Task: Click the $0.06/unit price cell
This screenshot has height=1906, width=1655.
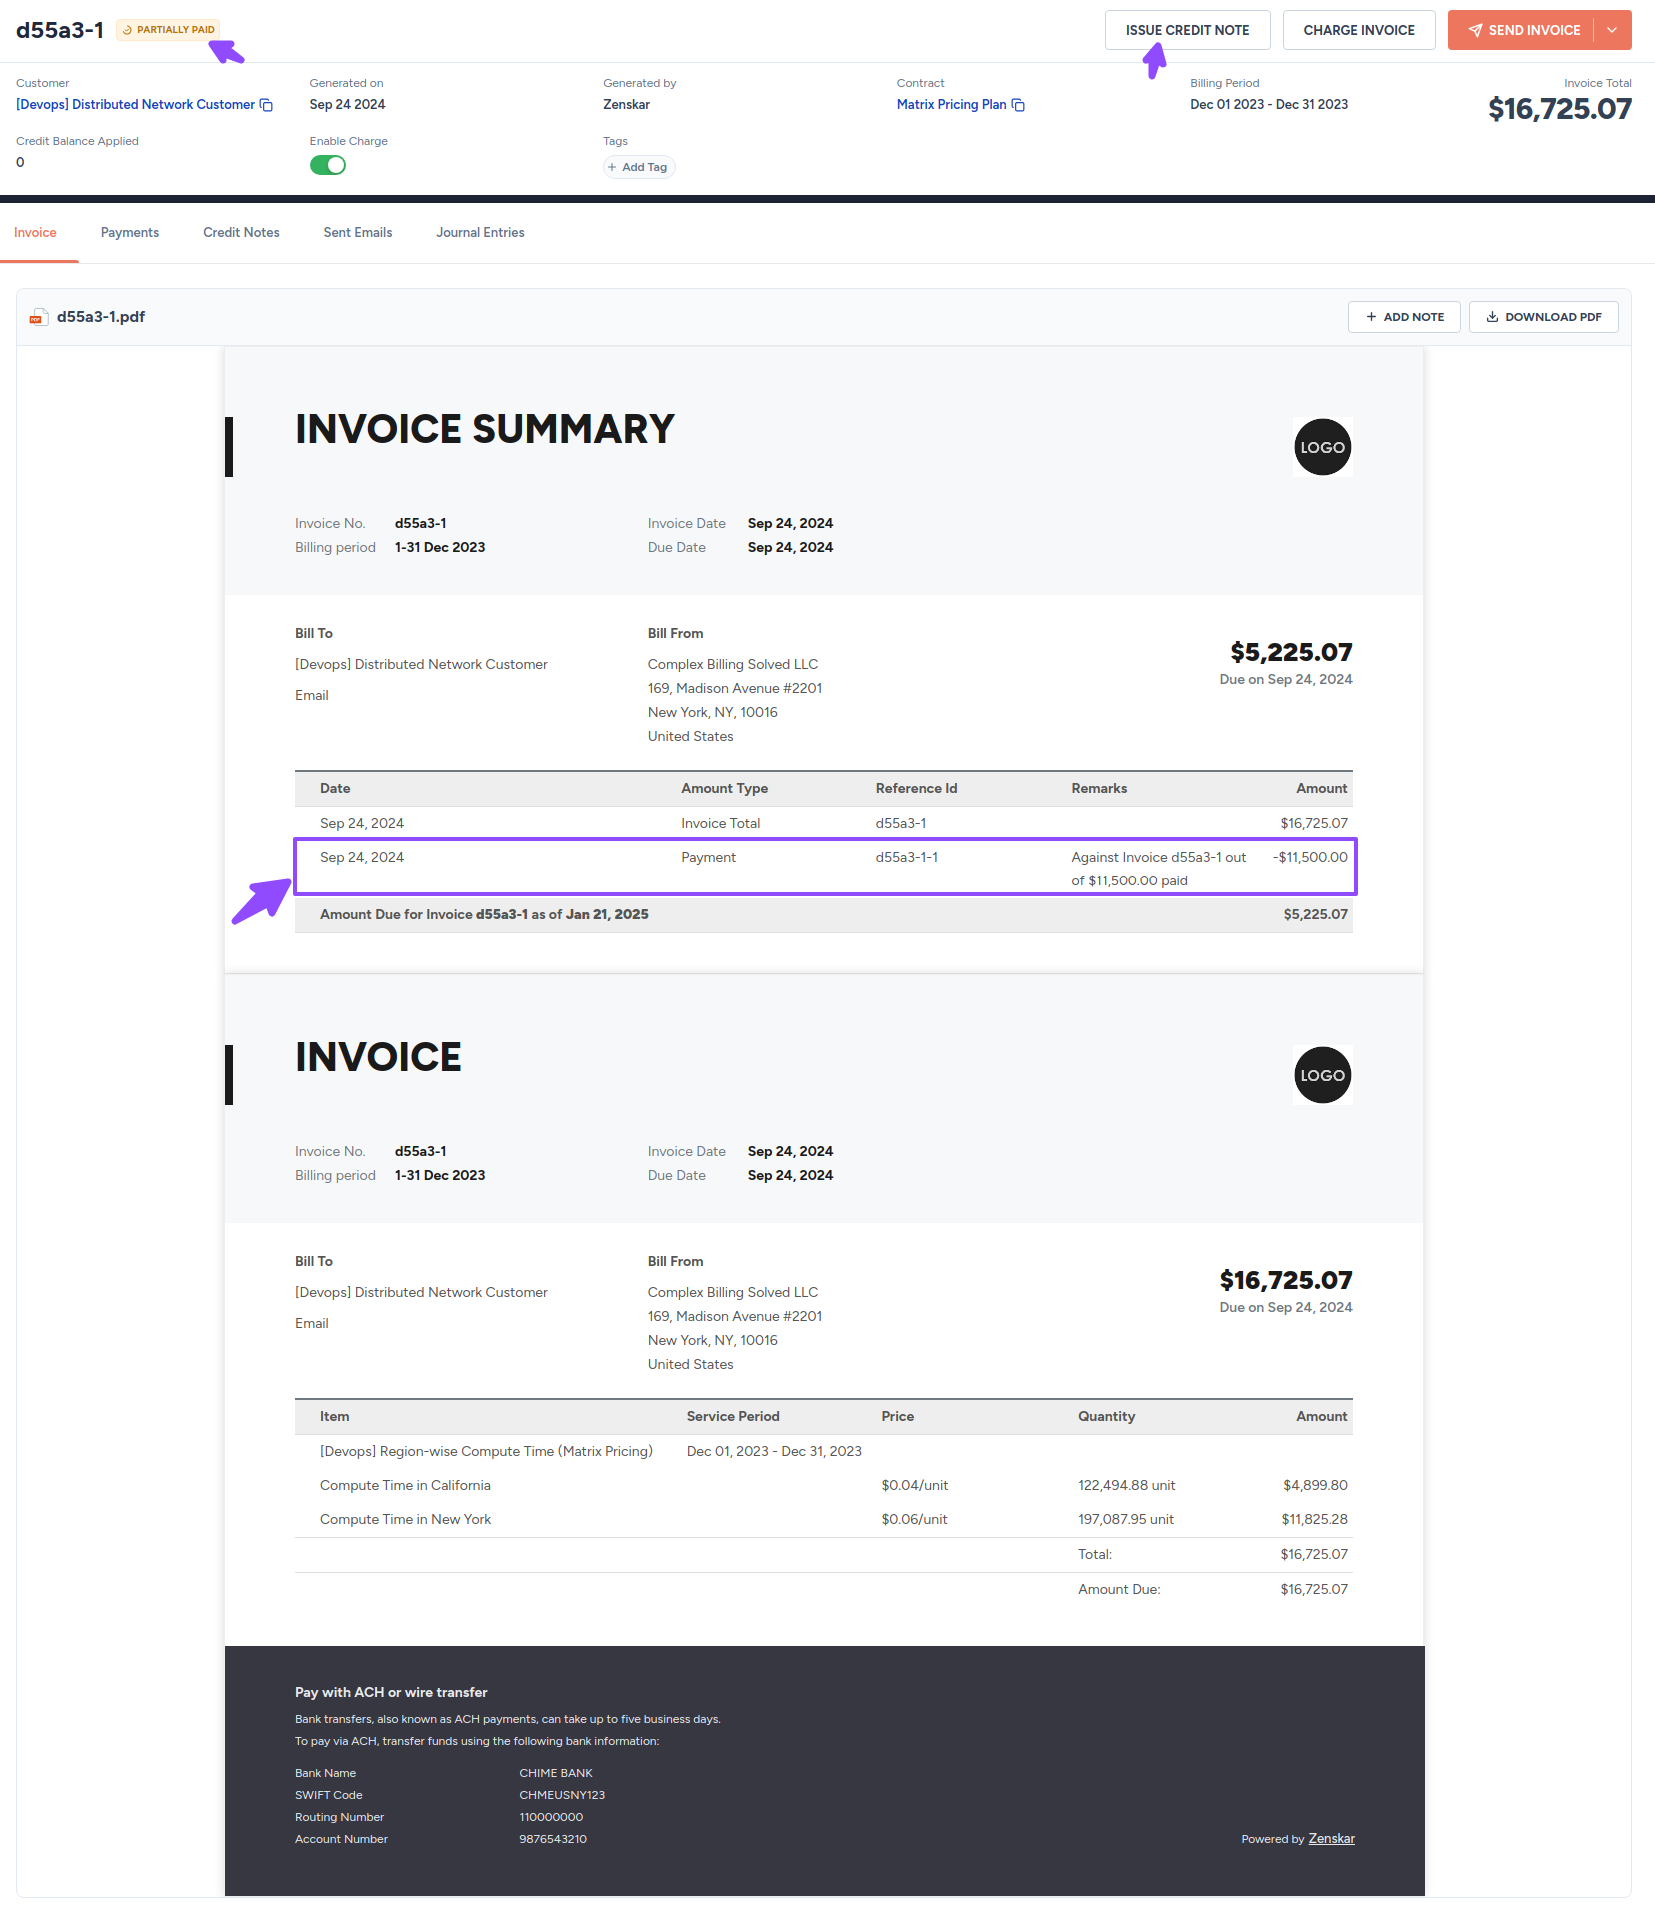Action: coord(914,1520)
